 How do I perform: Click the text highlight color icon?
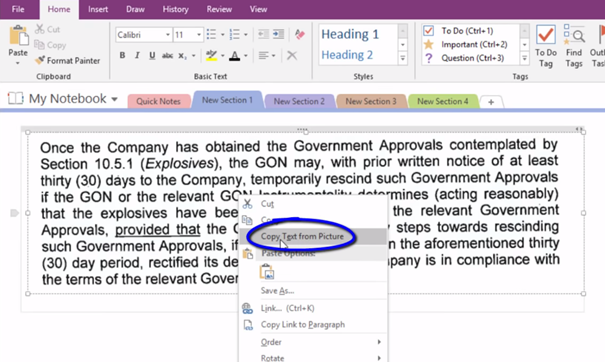(x=211, y=56)
